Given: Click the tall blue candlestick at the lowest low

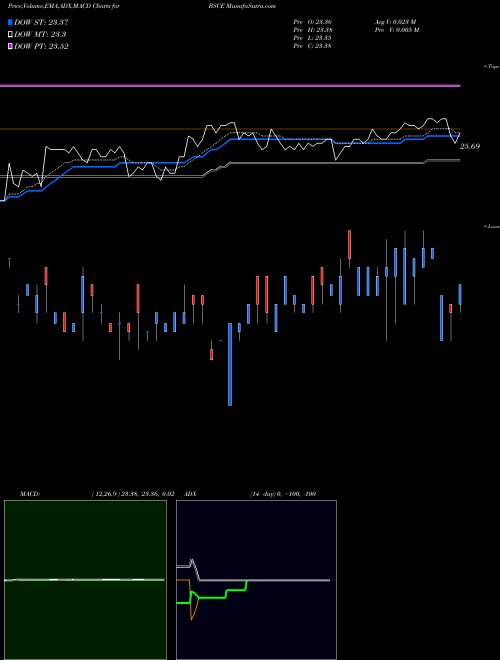Looking at the screenshot, I should 230,364.
